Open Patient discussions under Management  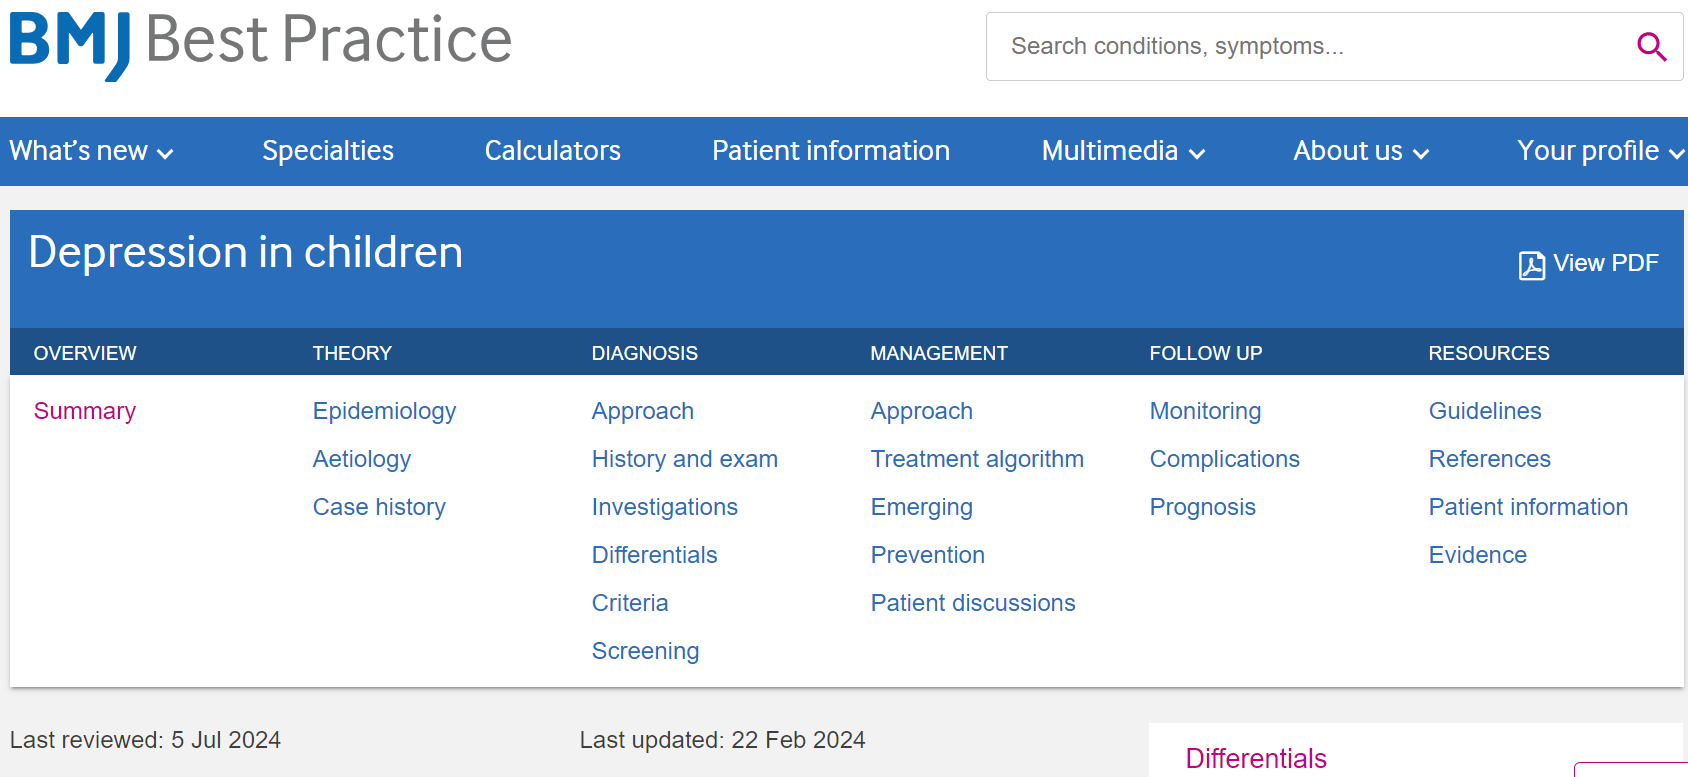[973, 603]
